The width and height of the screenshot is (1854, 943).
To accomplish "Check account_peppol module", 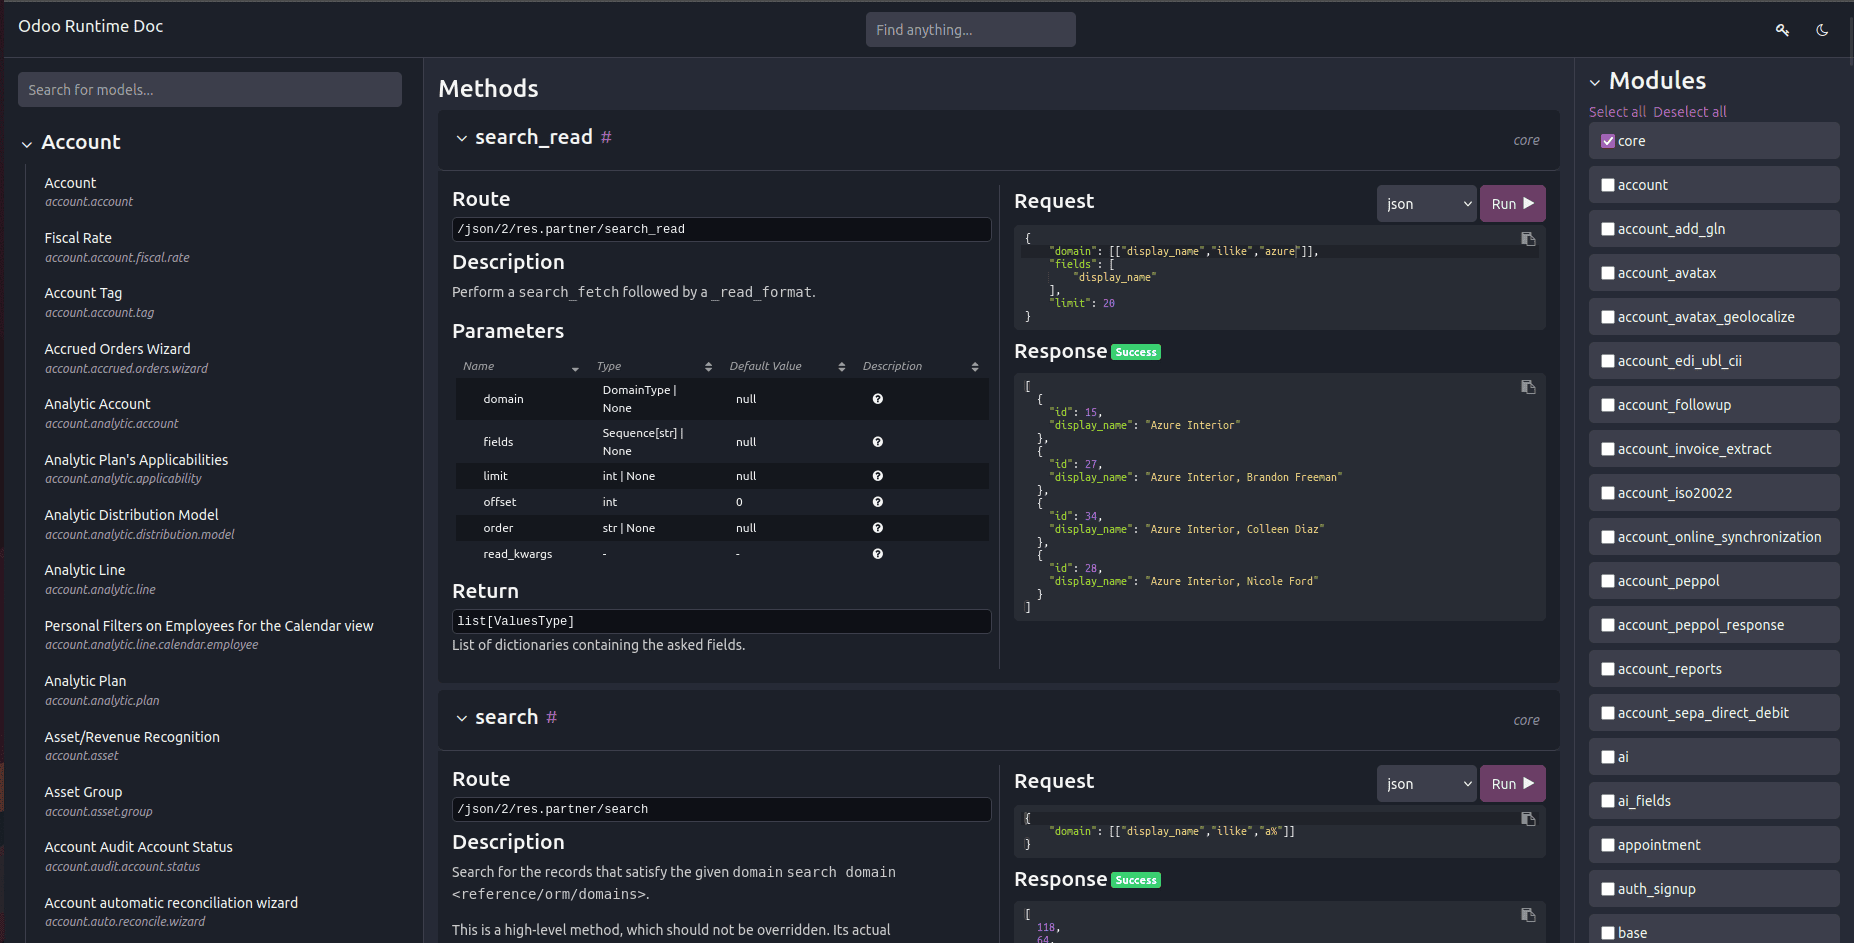I will click(x=1608, y=581).
